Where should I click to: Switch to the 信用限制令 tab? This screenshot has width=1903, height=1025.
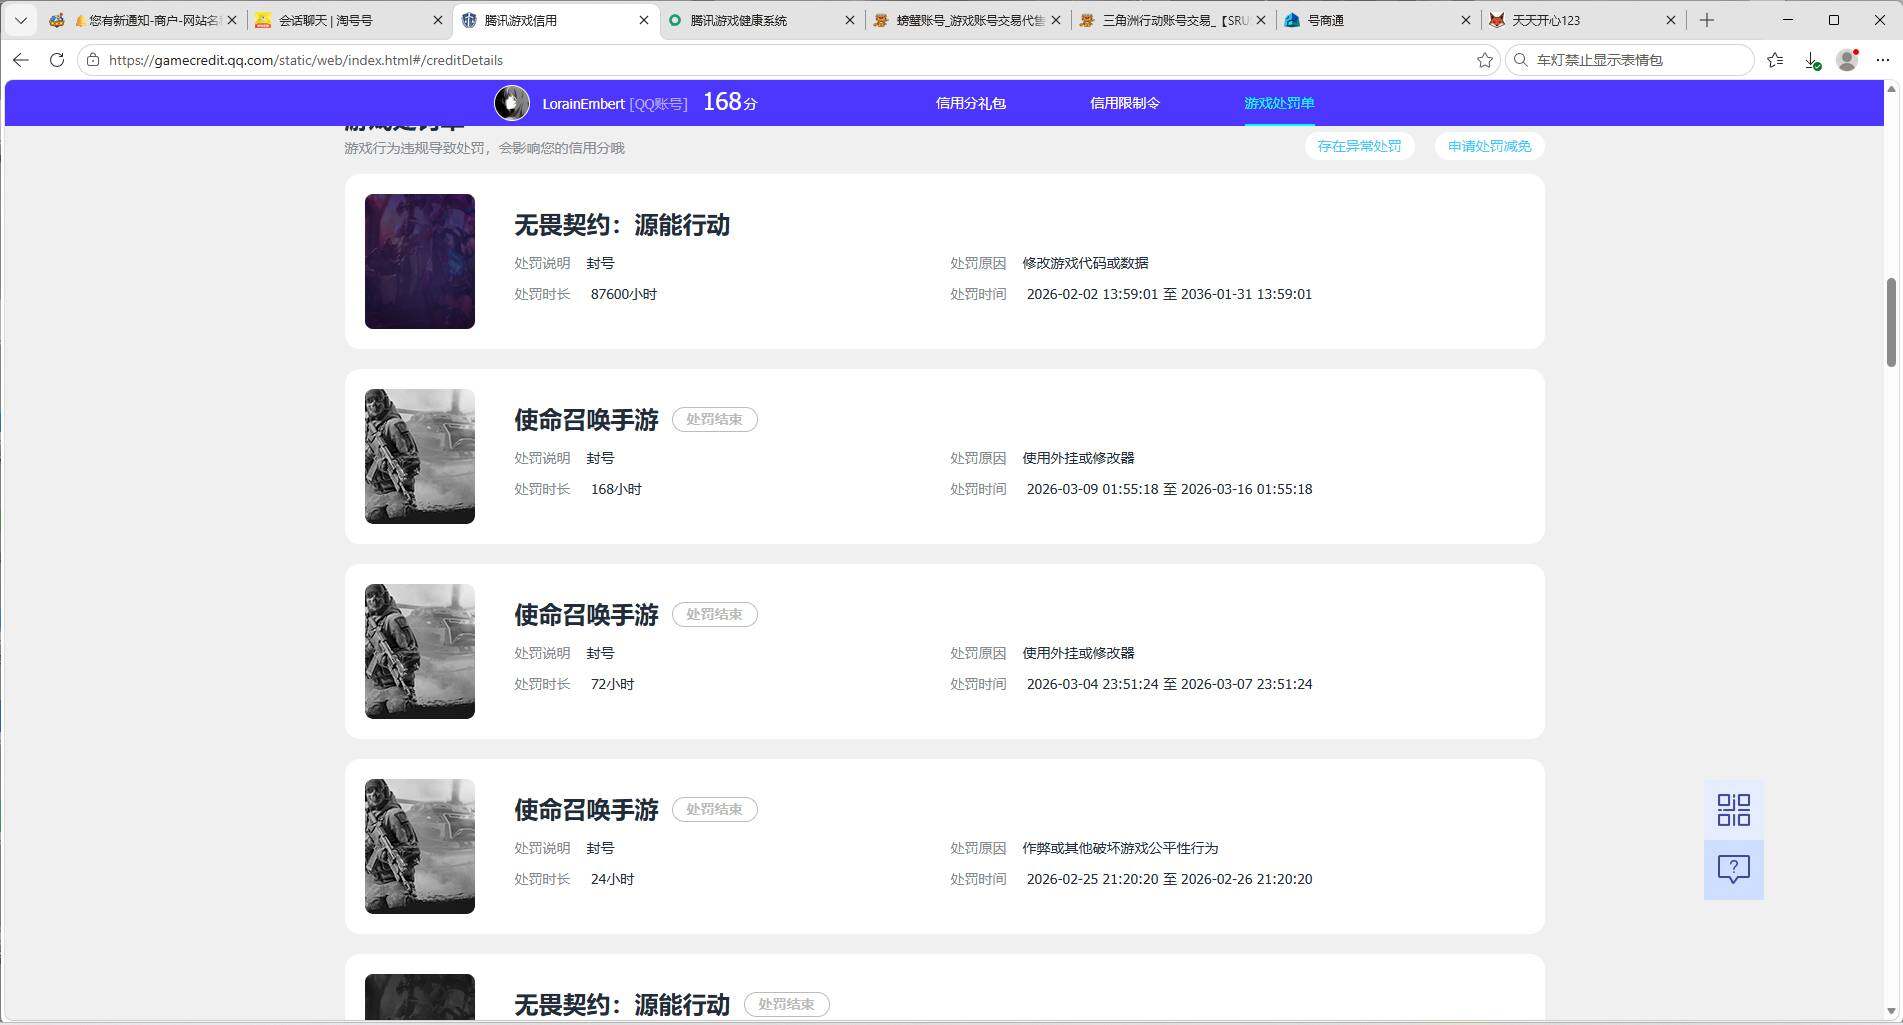click(1124, 103)
